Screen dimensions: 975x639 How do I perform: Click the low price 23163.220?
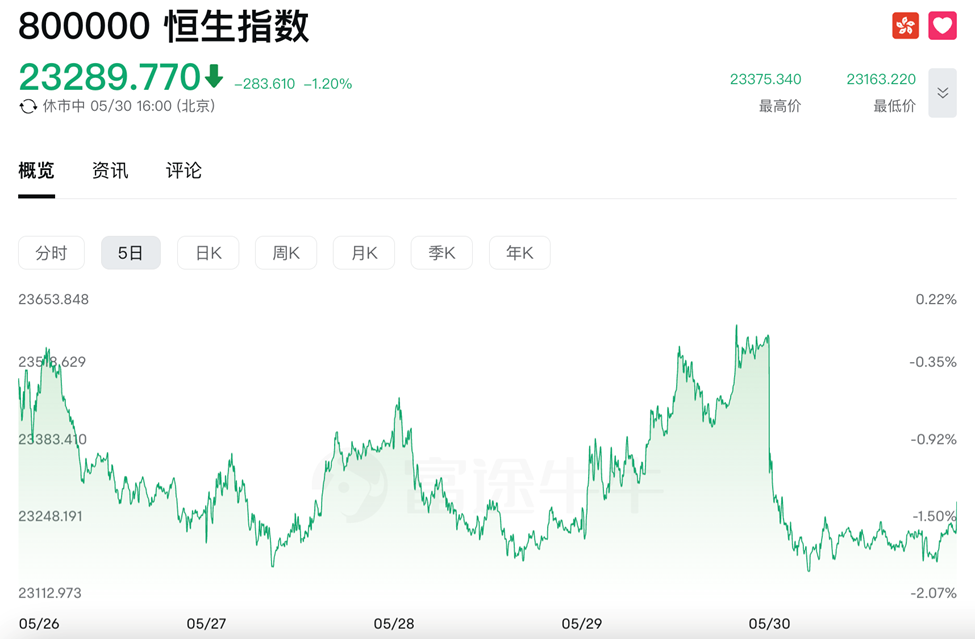pos(881,79)
